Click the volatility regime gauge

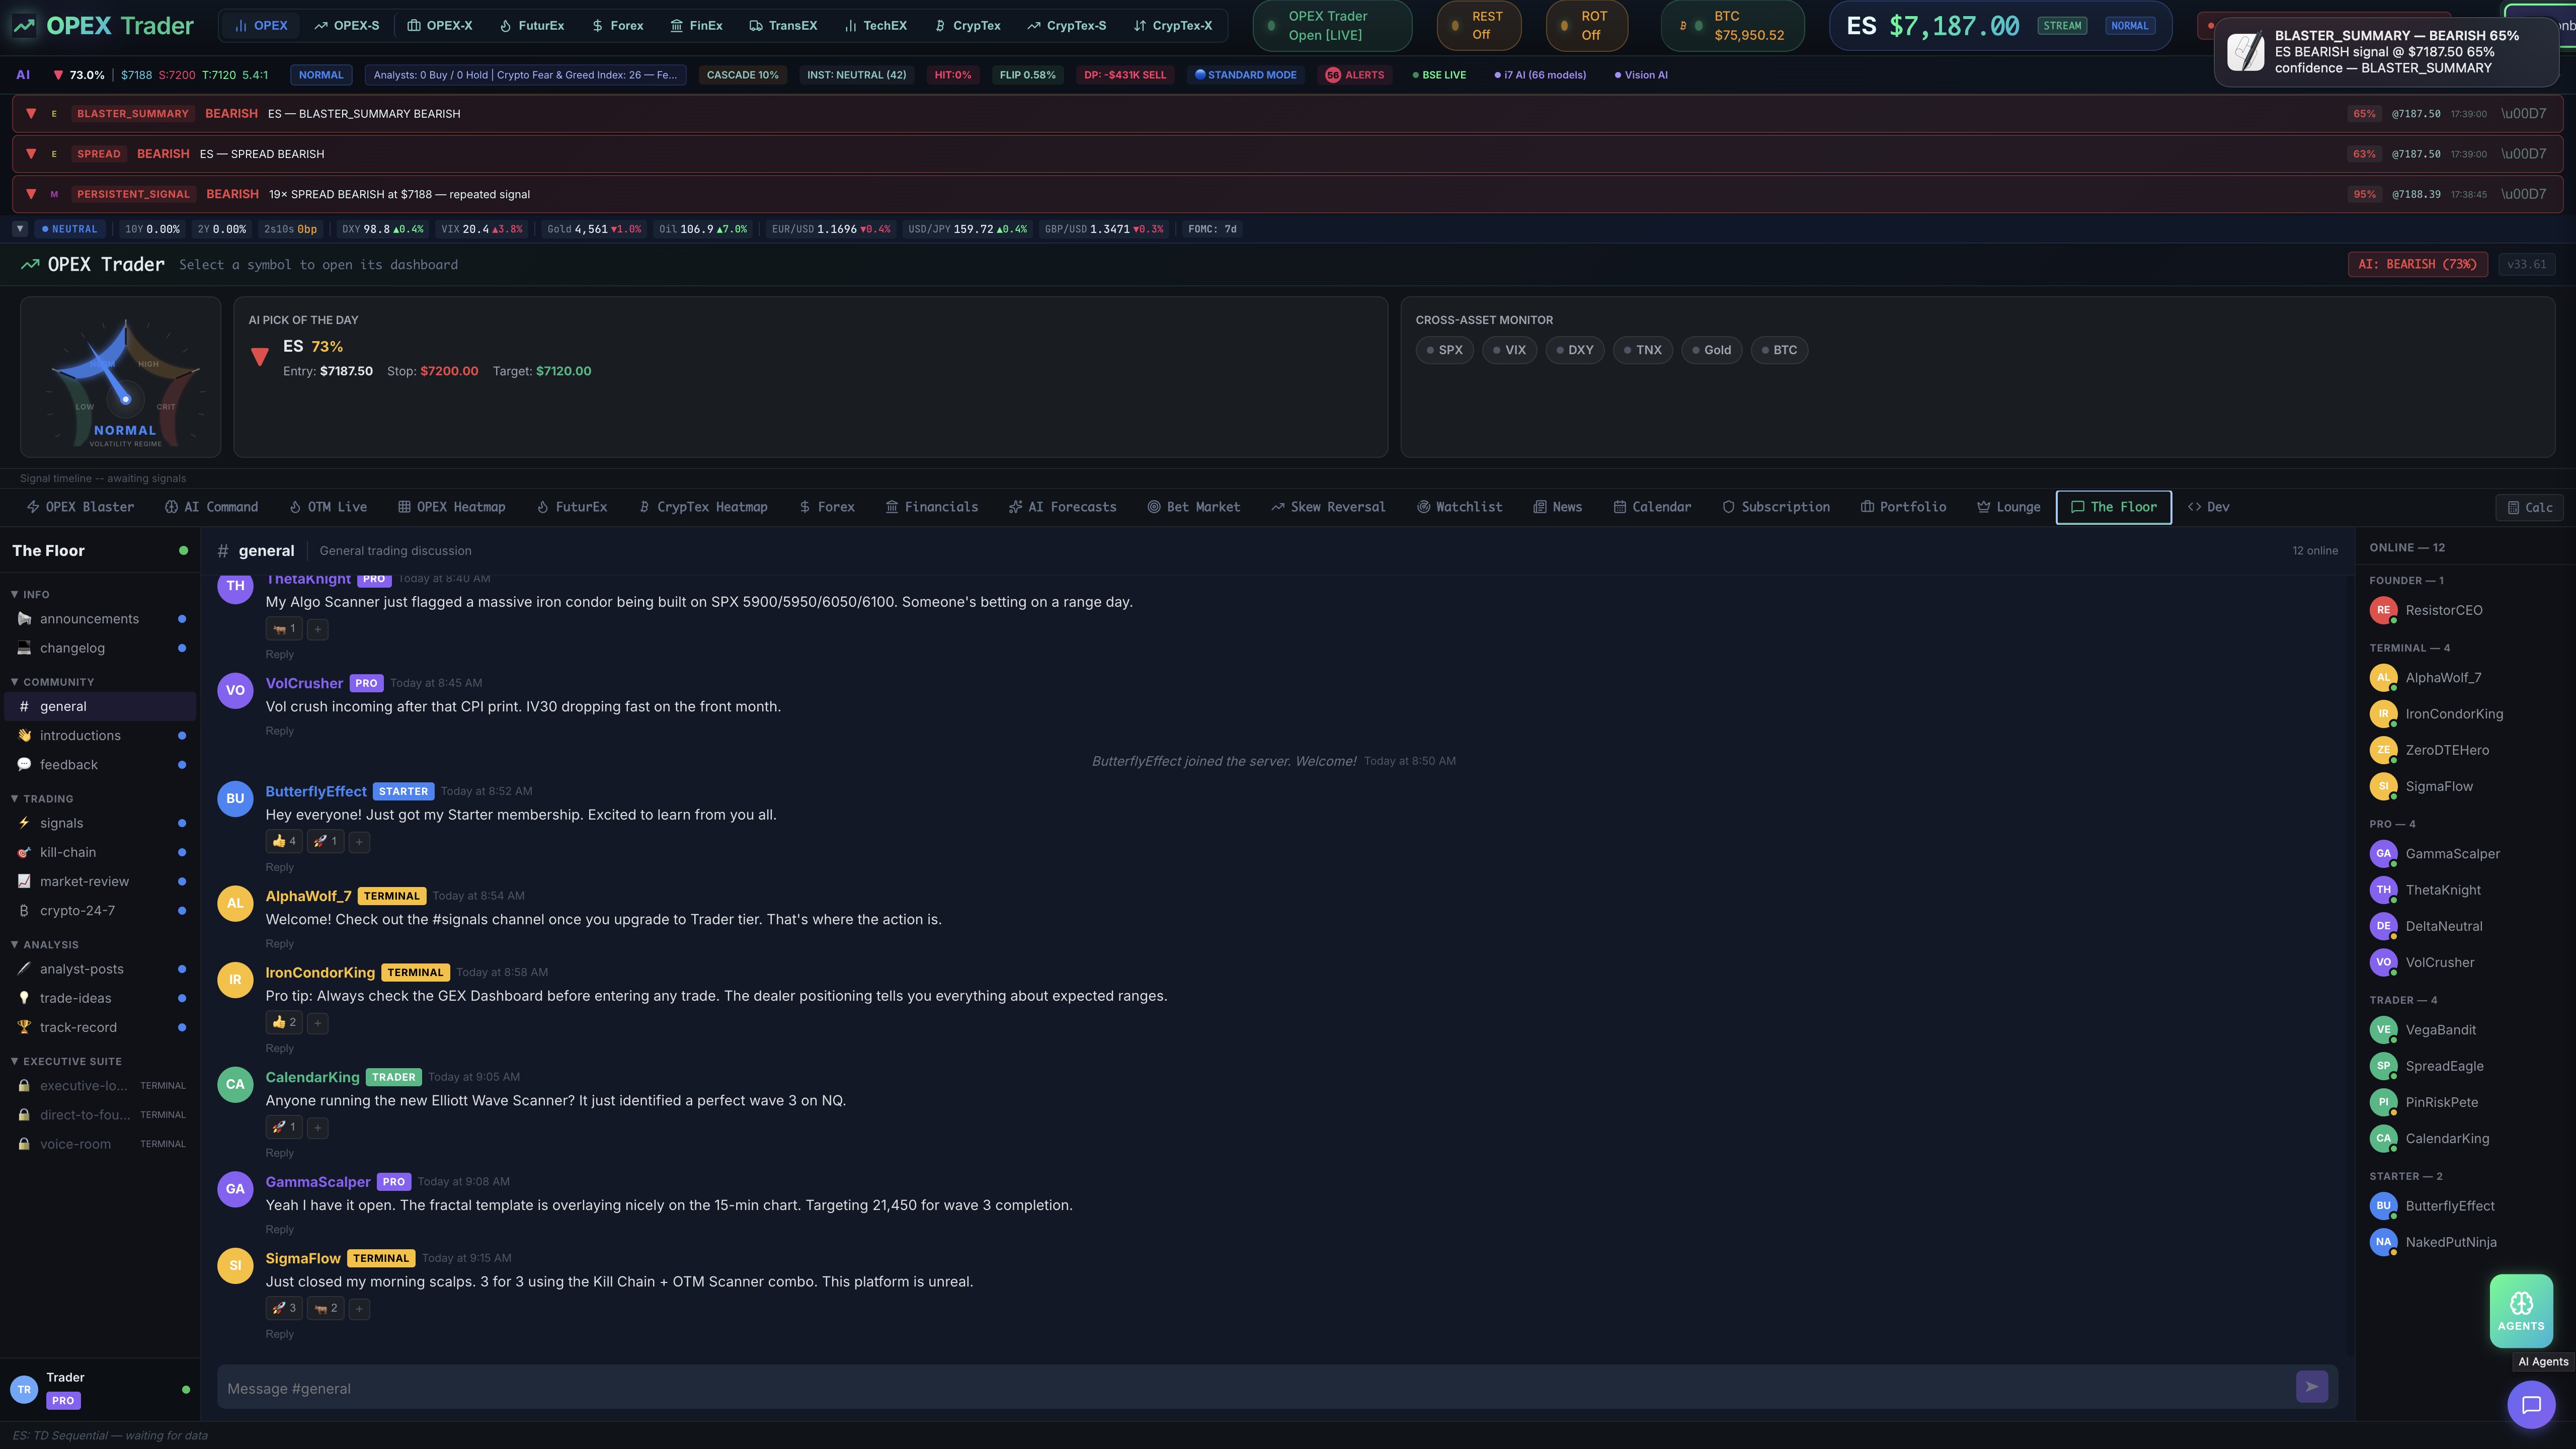121,377
